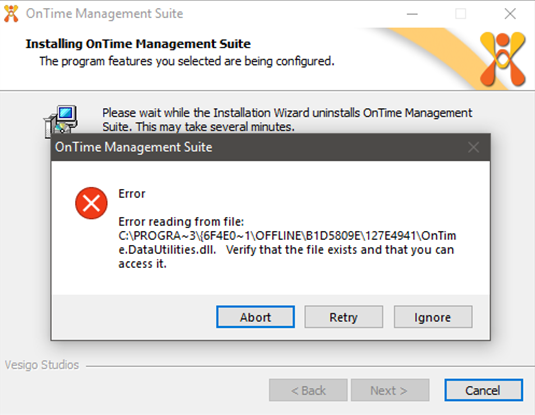535x415 pixels.
Task: Minimize the installer window
Action: pyautogui.click(x=412, y=14)
